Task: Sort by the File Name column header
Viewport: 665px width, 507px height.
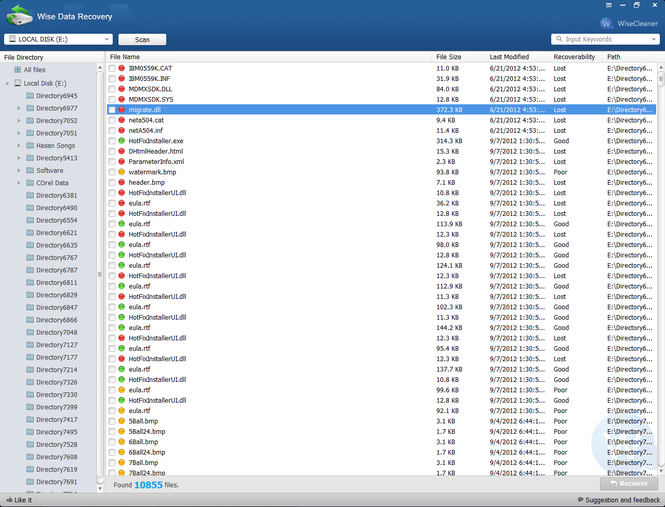Action: [269, 57]
